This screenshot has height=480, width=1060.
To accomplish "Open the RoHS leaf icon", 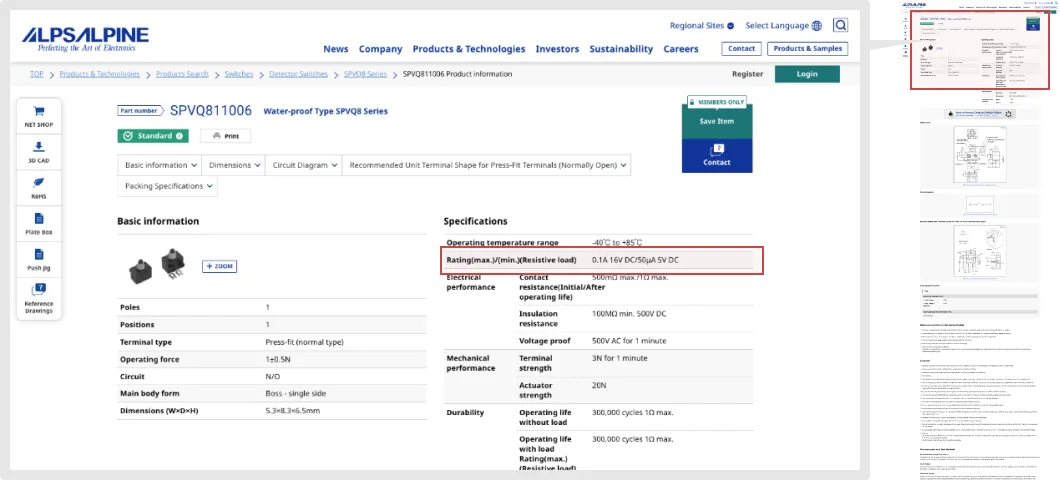I will 39,183.
